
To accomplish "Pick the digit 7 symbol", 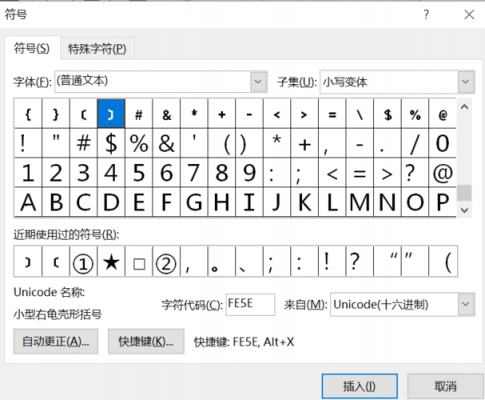I will (x=194, y=173).
